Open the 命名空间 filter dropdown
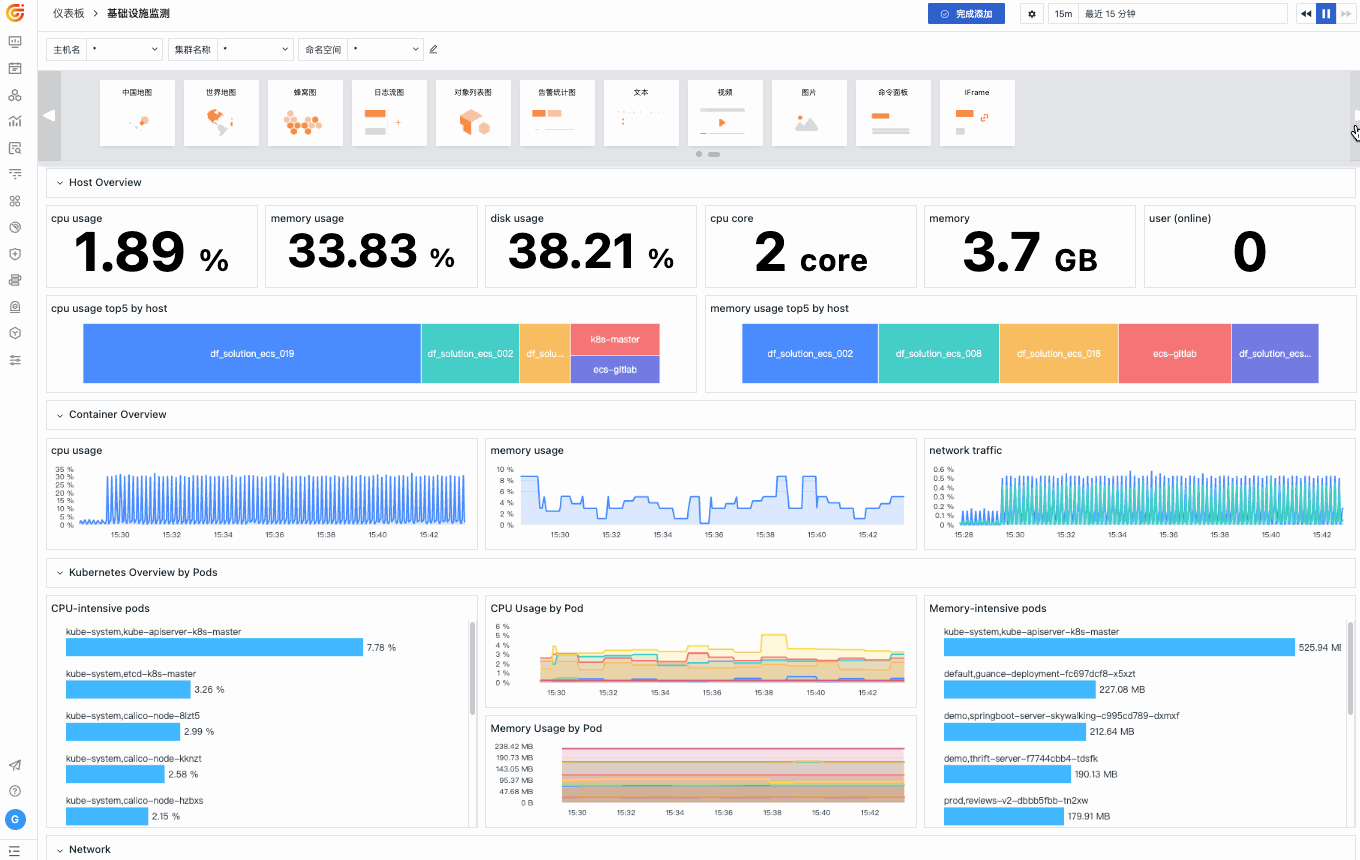The width and height of the screenshot is (1360, 860). coord(386,49)
